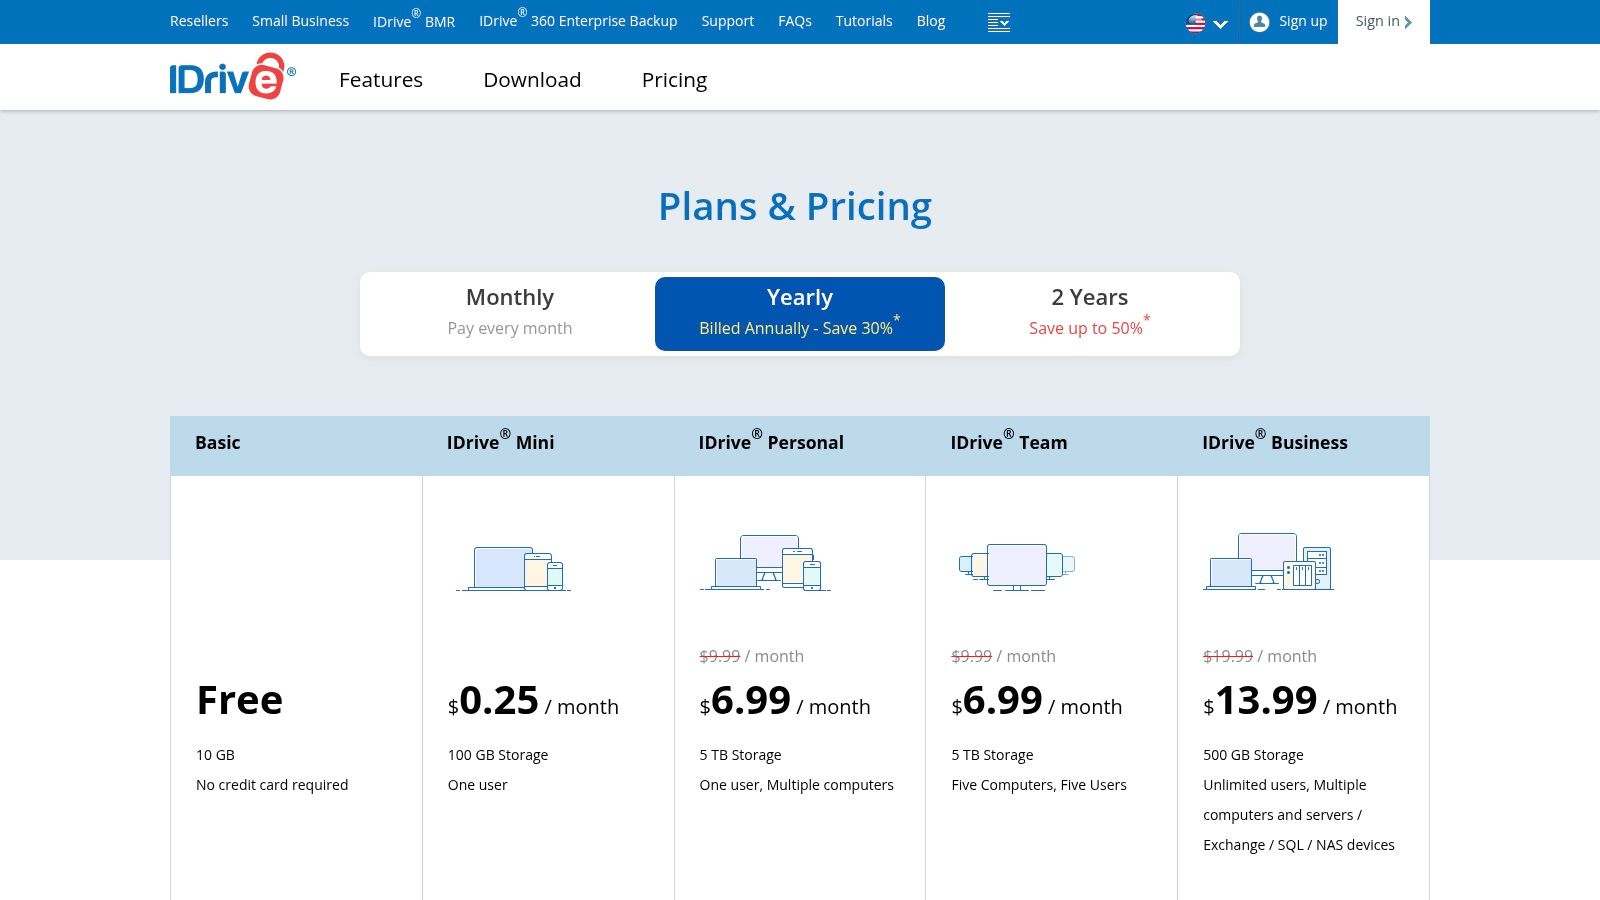Open the IDrive BMR link

(414, 20)
